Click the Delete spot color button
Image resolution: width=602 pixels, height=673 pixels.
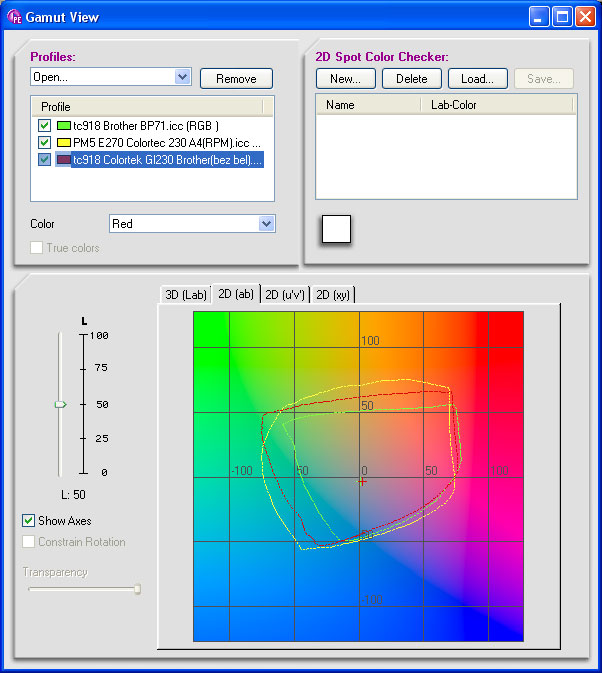pyautogui.click(x=411, y=79)
